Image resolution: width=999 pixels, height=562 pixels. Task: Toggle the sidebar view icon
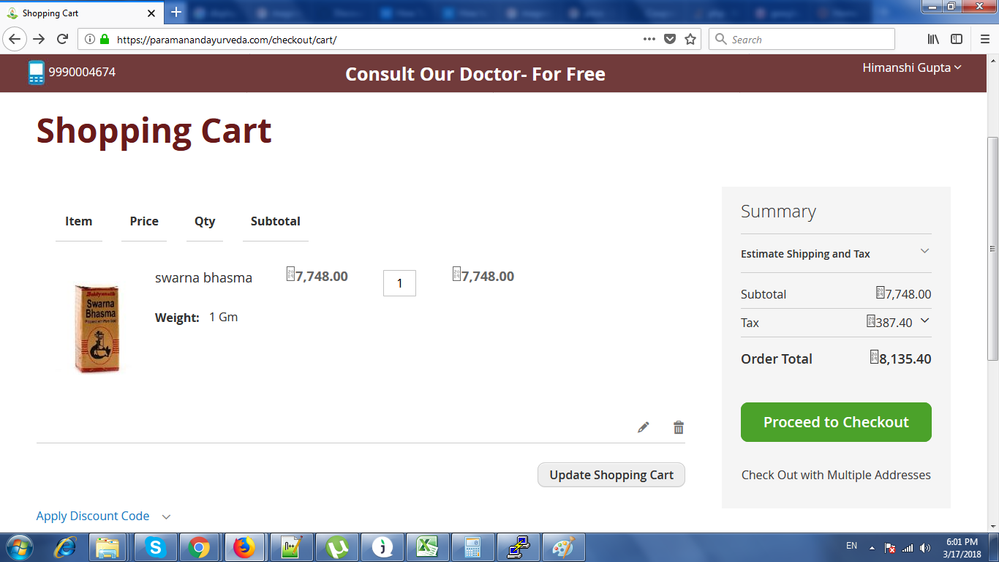(x=956, y=39)
